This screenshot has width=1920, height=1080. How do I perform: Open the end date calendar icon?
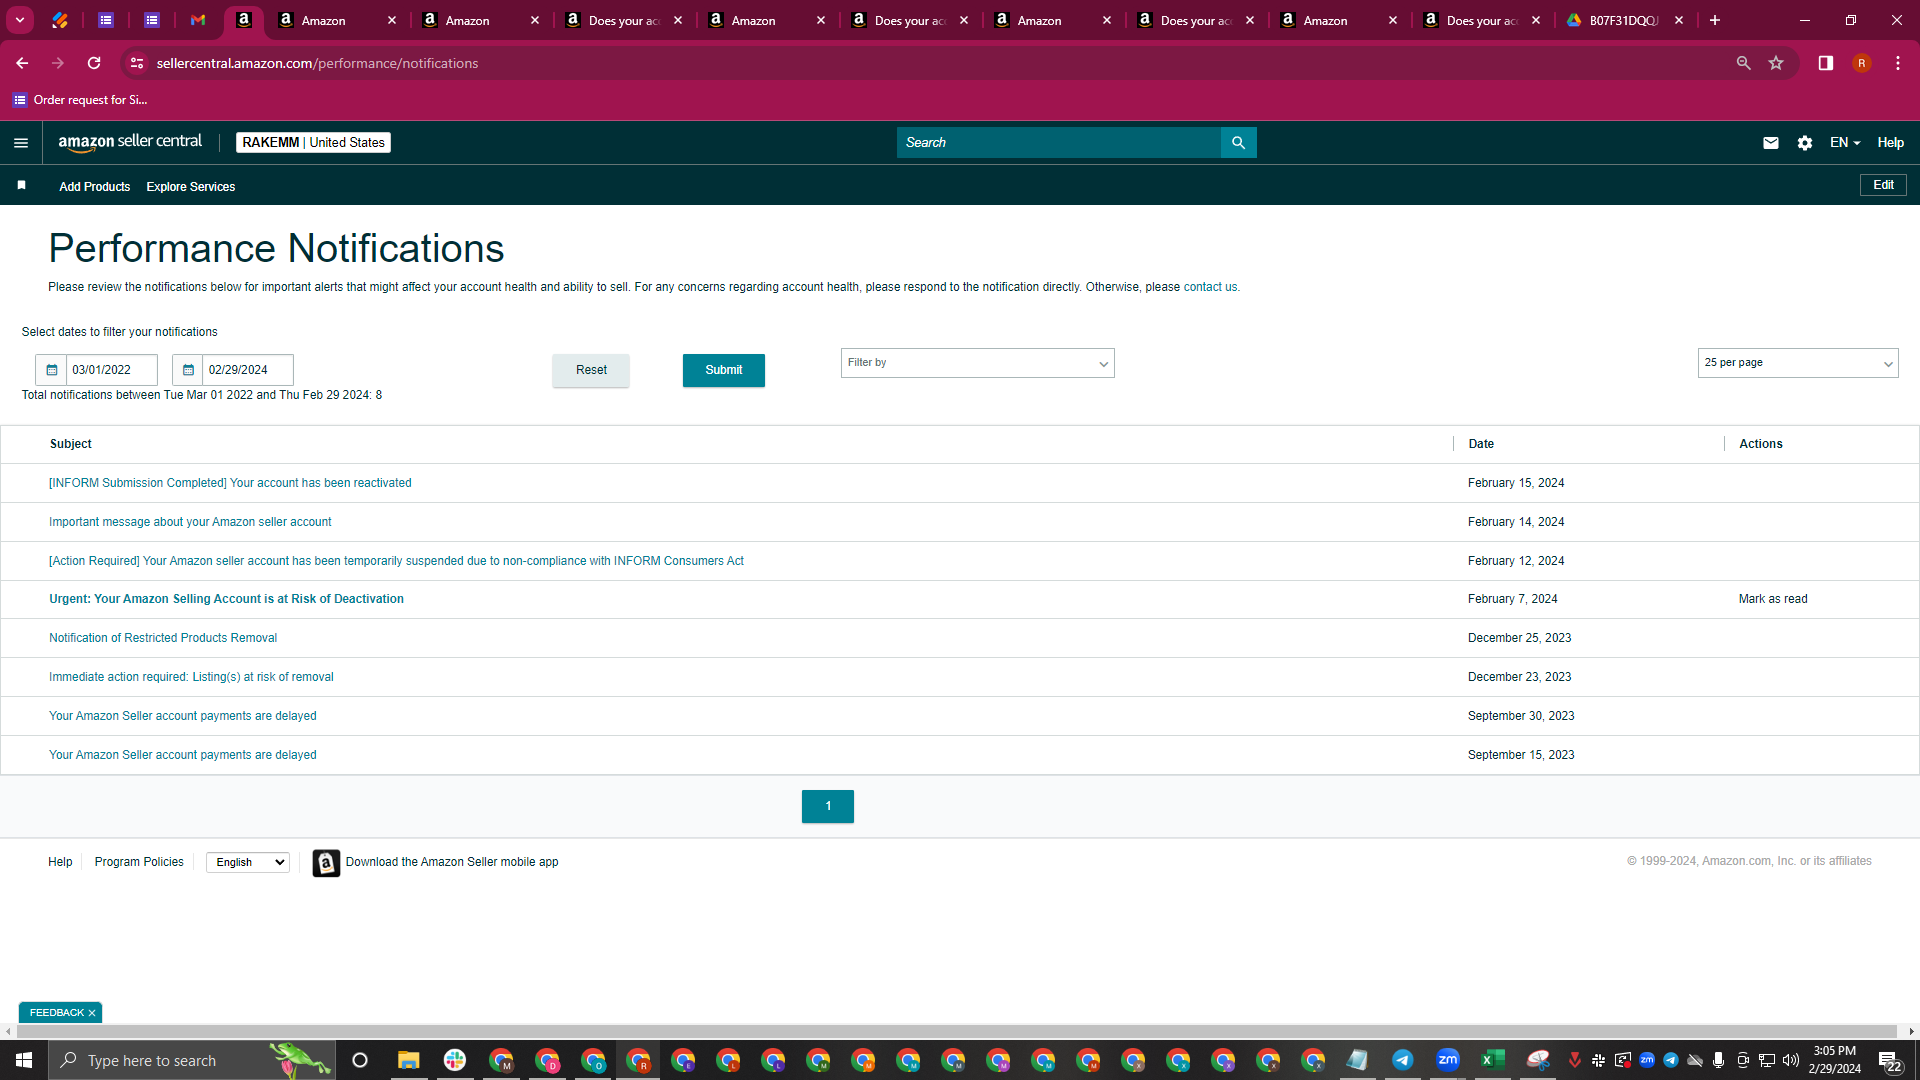pos(188,370)
